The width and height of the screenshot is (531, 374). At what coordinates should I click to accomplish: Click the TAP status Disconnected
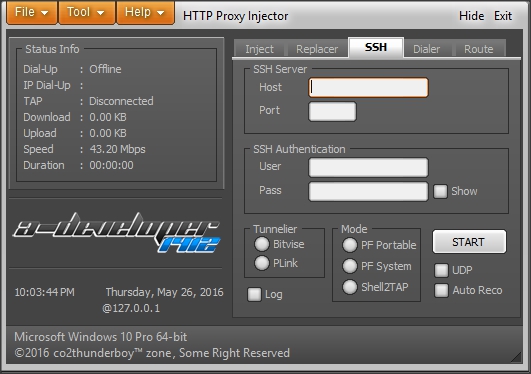pyautogui.click(x=121, y=101)
